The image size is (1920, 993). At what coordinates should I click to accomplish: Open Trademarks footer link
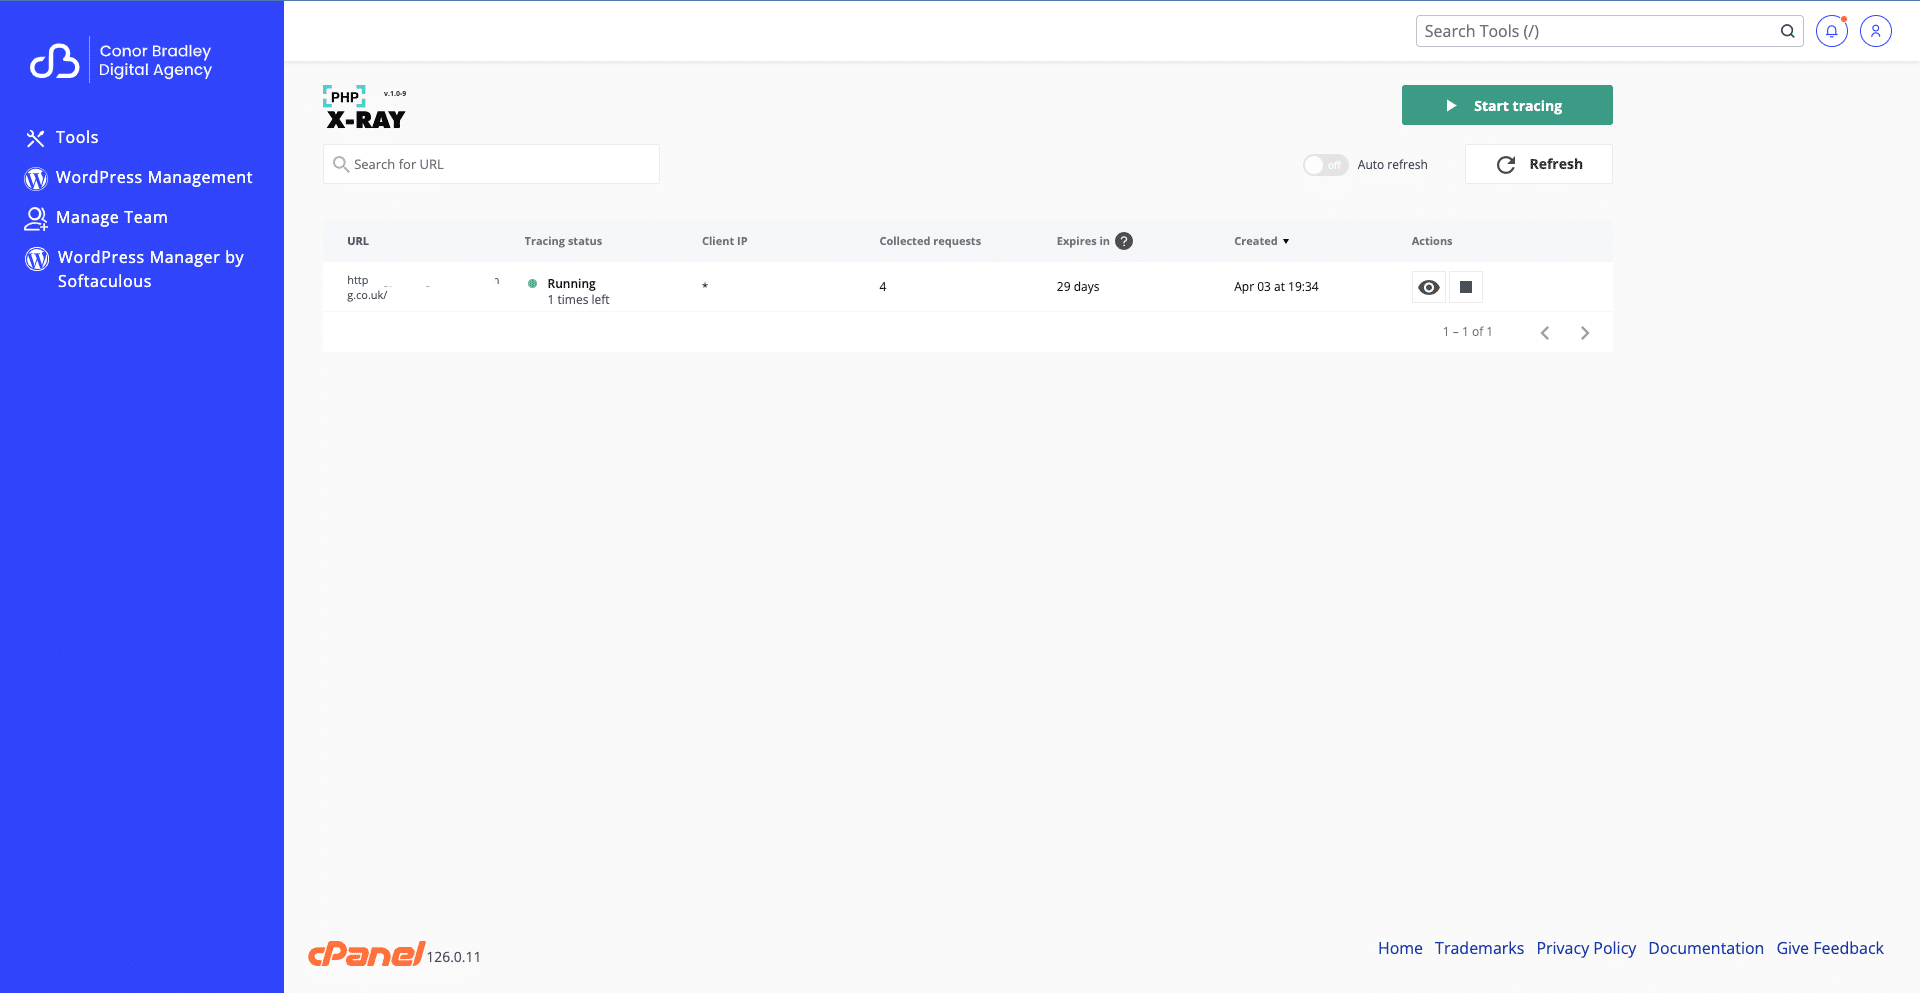[1479, 948]
